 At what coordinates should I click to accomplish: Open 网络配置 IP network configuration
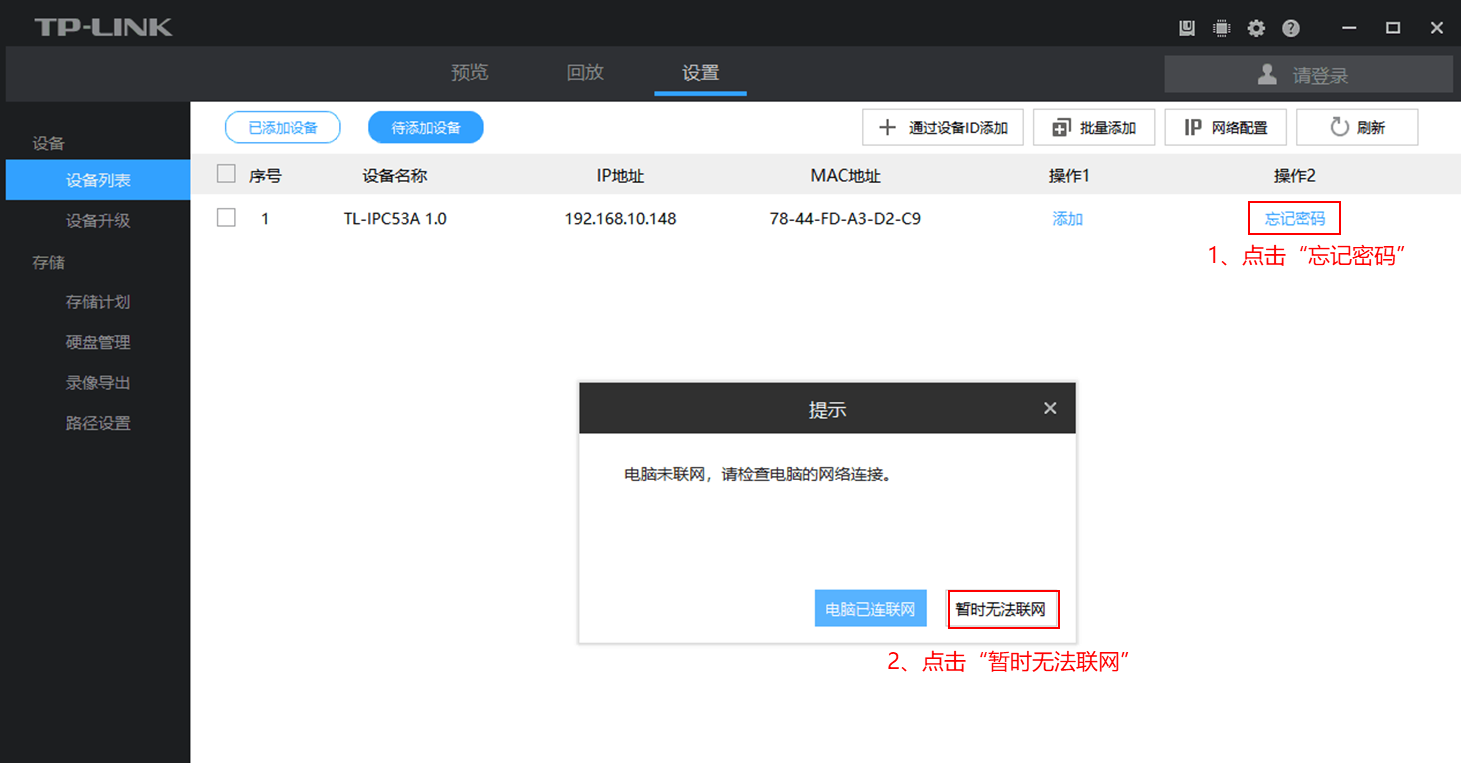tap(1225, 128)
